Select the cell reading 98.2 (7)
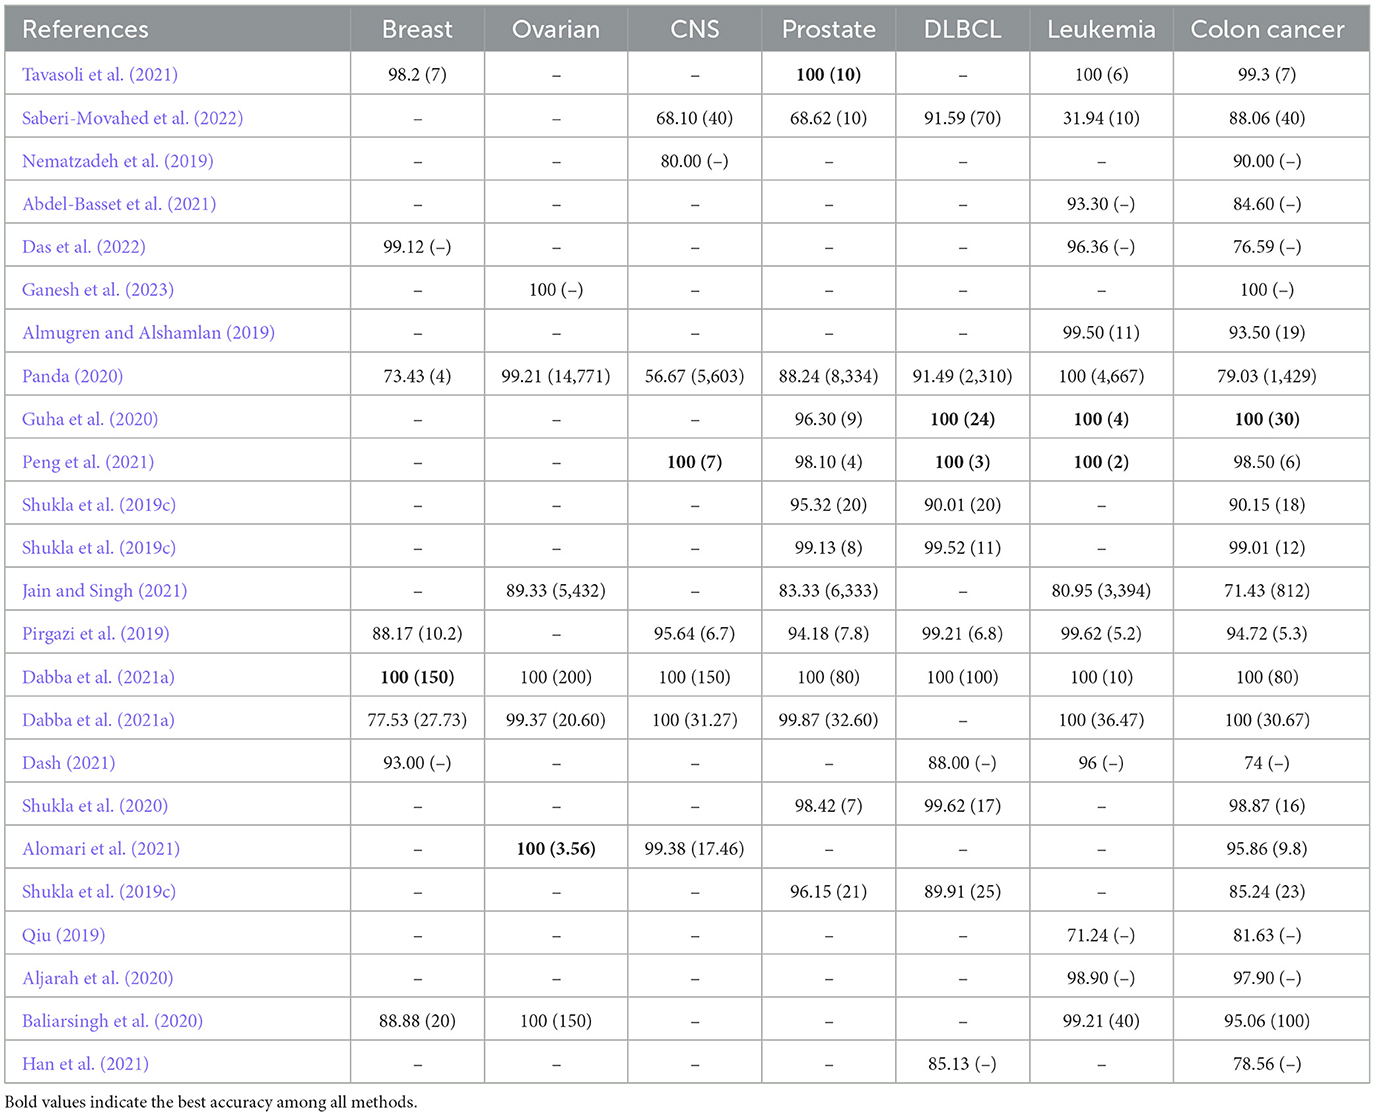The image size is (1375, 1116). tap(417, 75)
